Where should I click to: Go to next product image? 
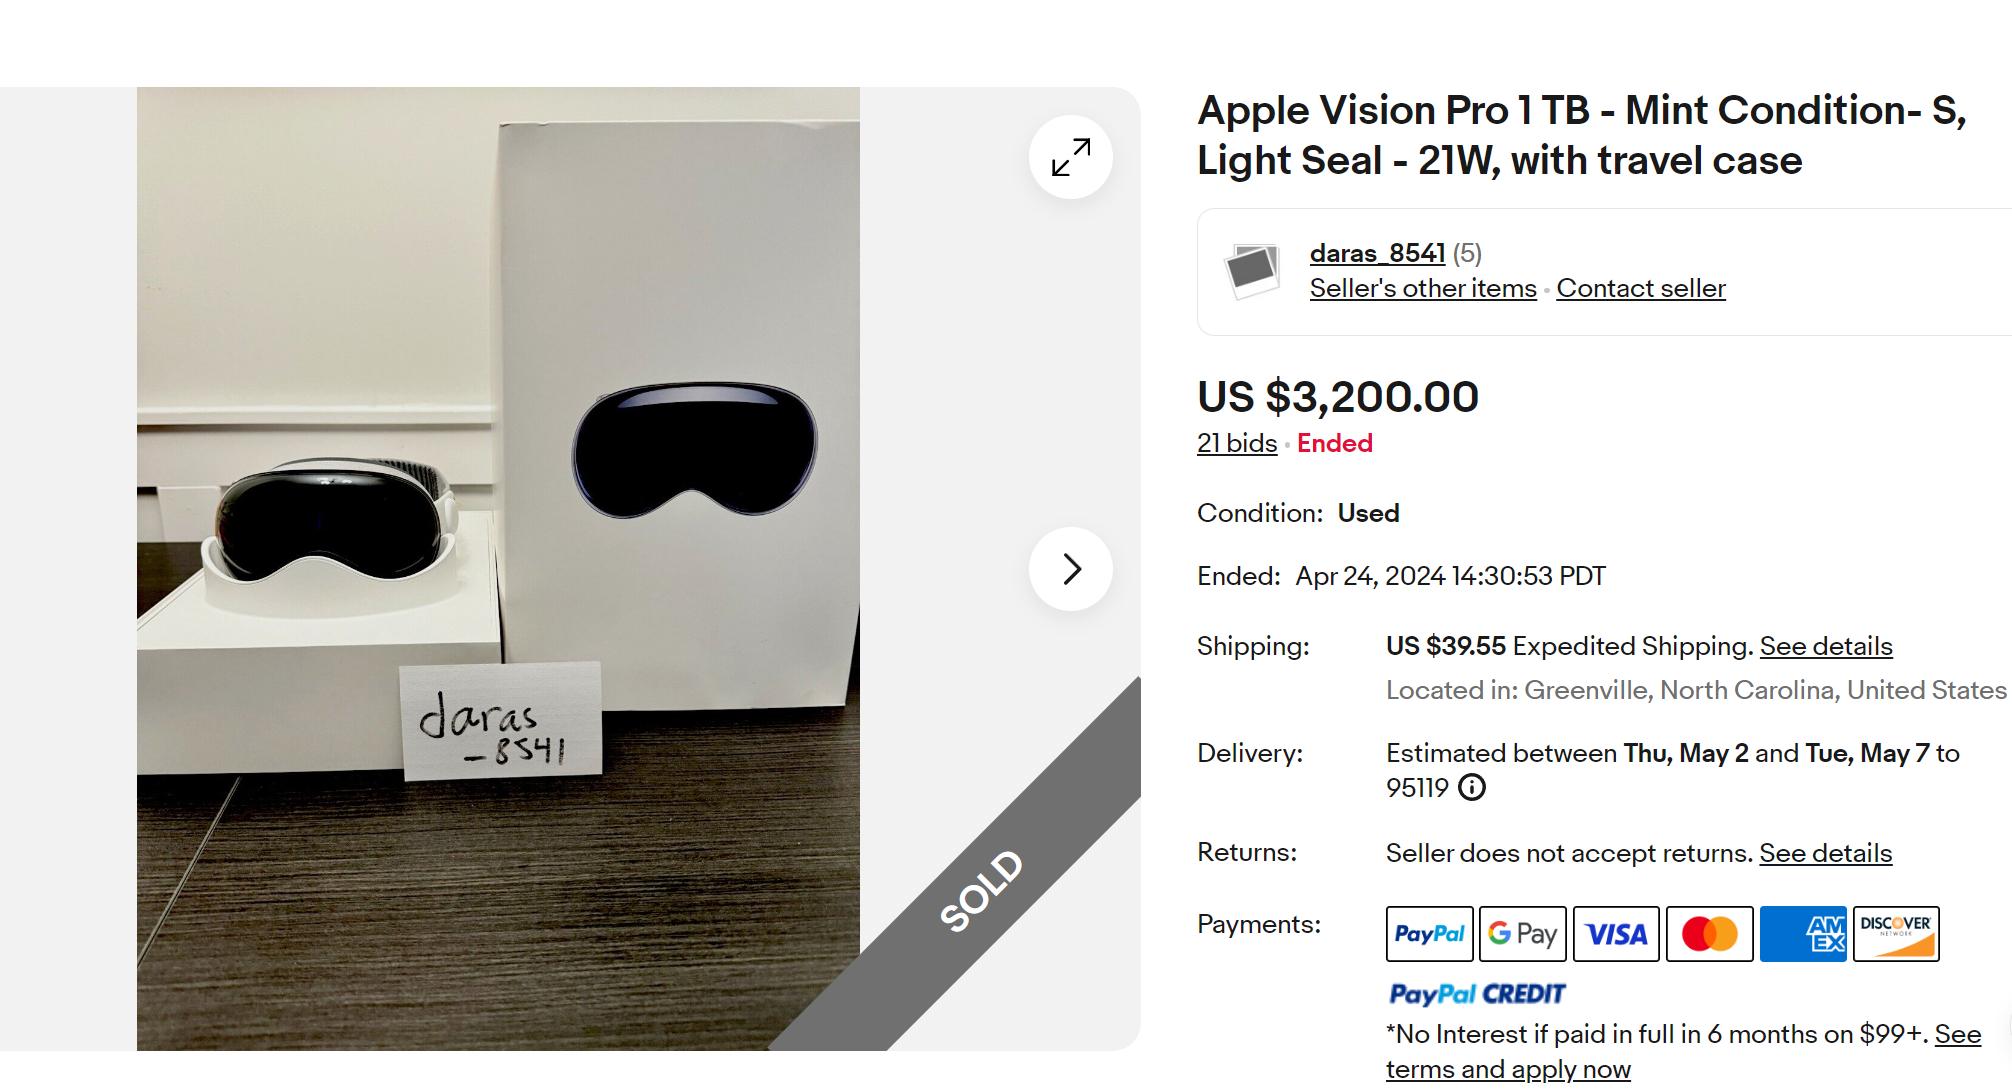click(x=1071, y=569)
